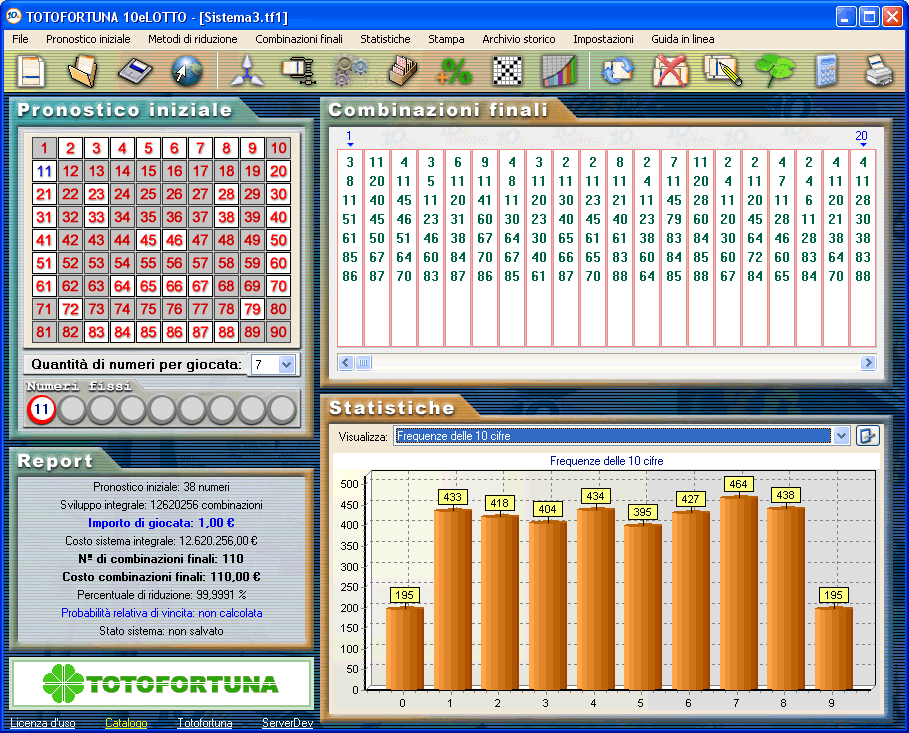Click the combinations scrollbar left arrow
The image size is (909, 733).
click(x=346, y=363)
